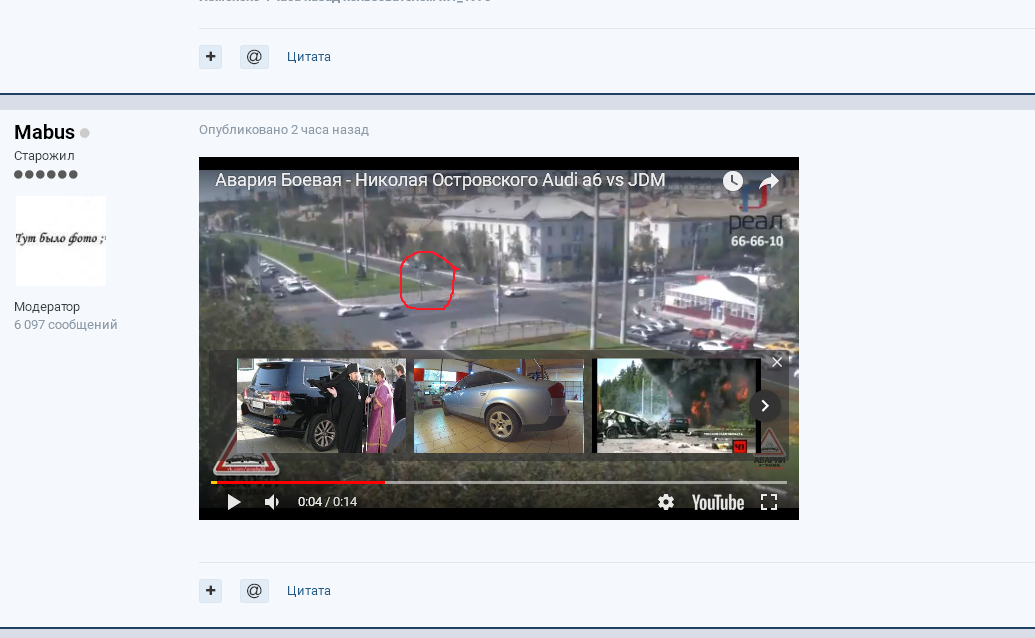Click Mabus avatar image
This screenshot has height=638, width=1035.
pos(61,241)
